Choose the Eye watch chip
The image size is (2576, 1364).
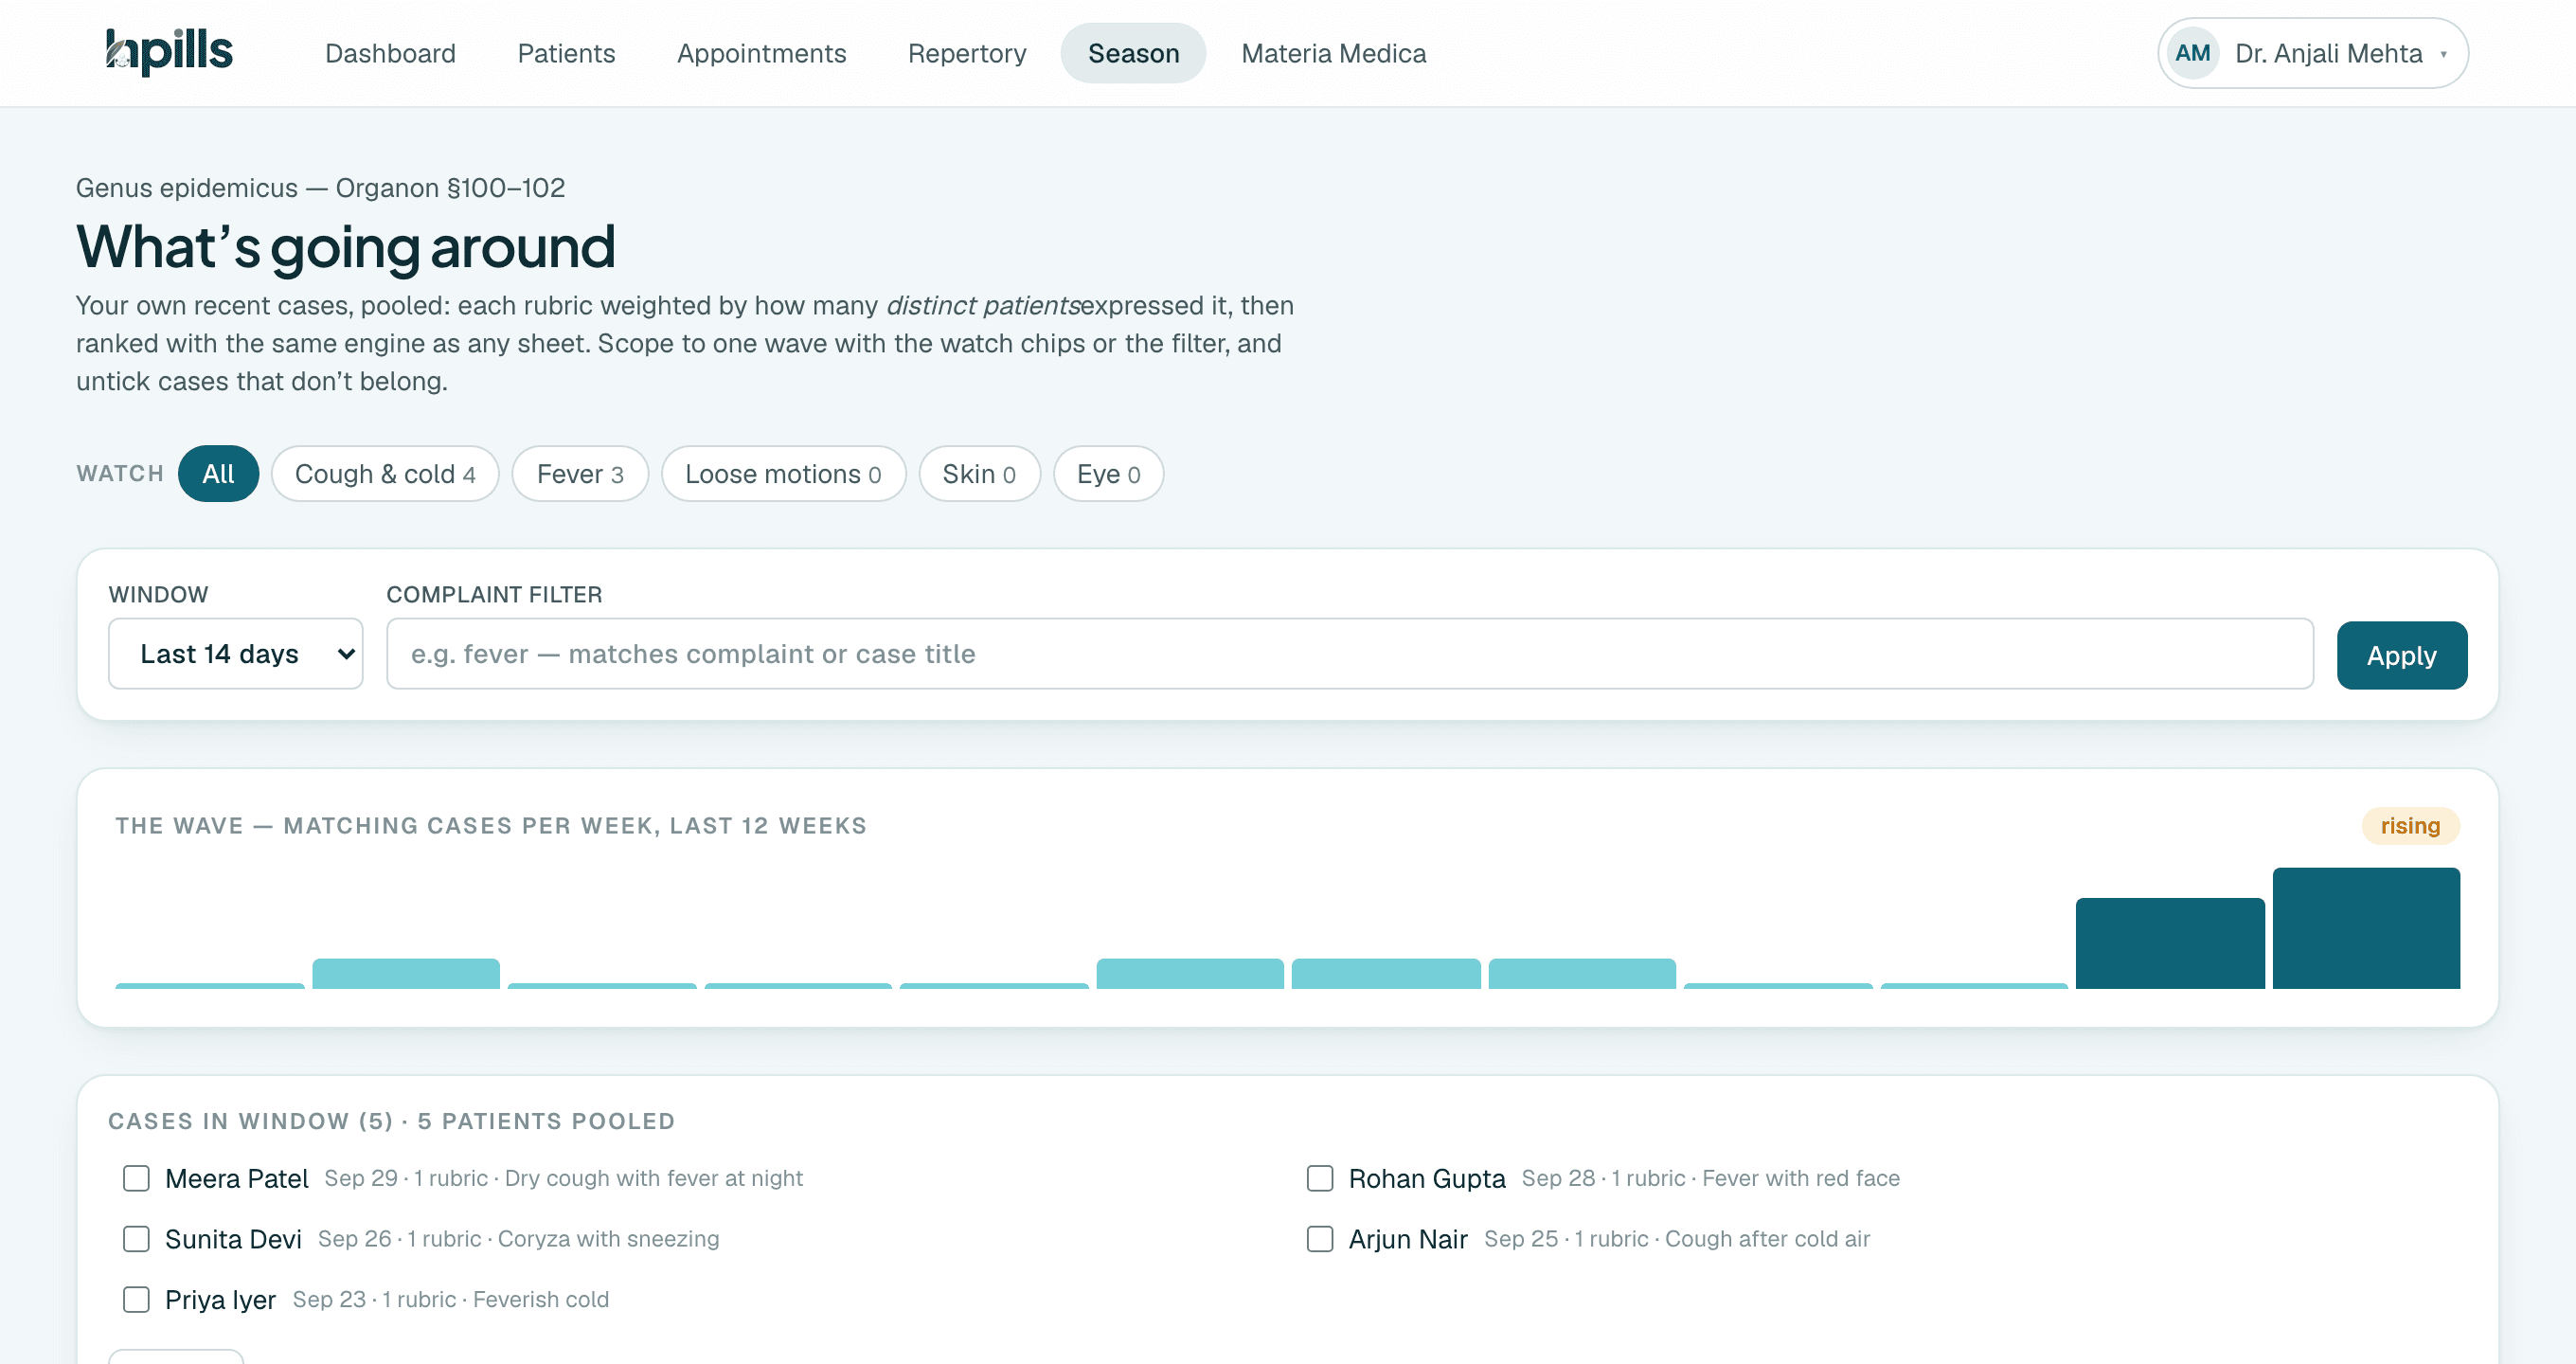tap(1108, 473)
